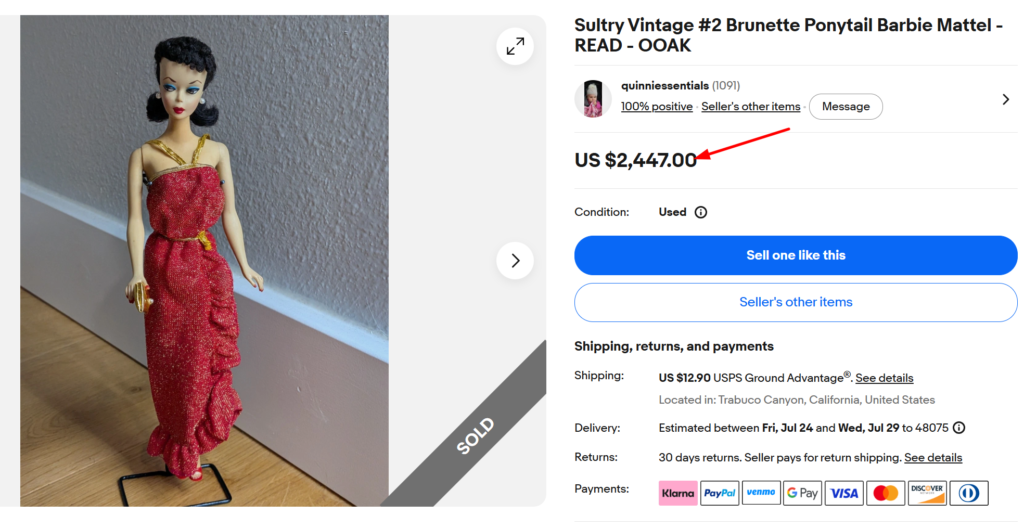Click the Klarna payment icon
The image size is (1024, 528).
tap(678, 493)
